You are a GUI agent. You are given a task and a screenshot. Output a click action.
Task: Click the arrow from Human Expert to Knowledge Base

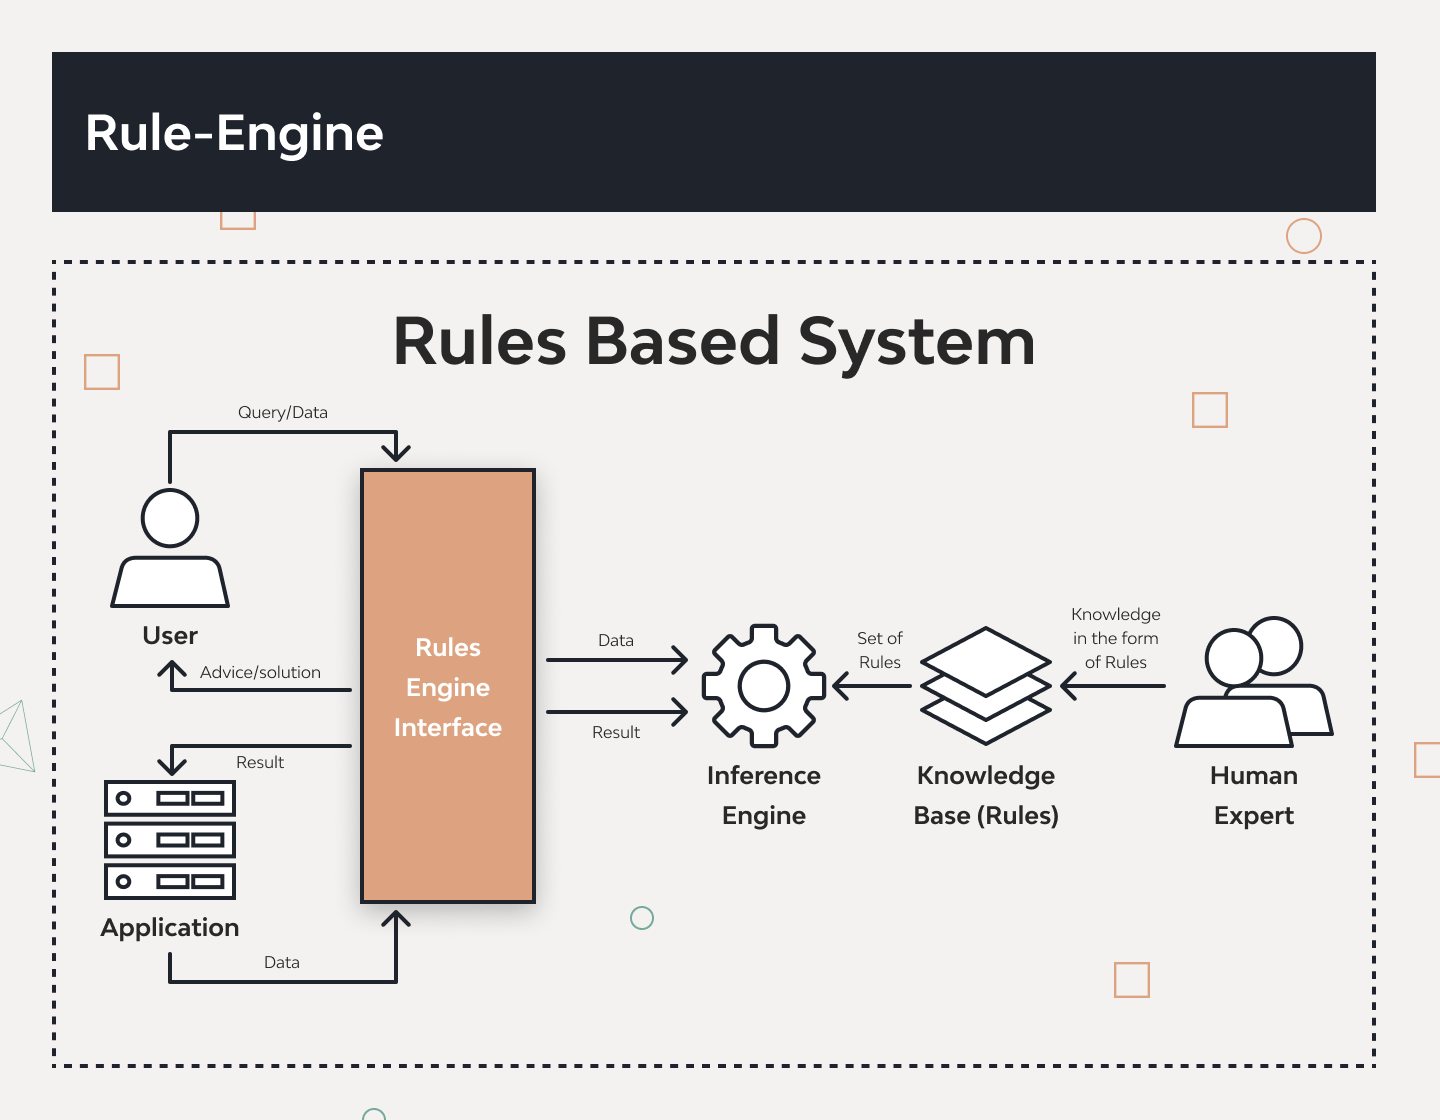1113,686
